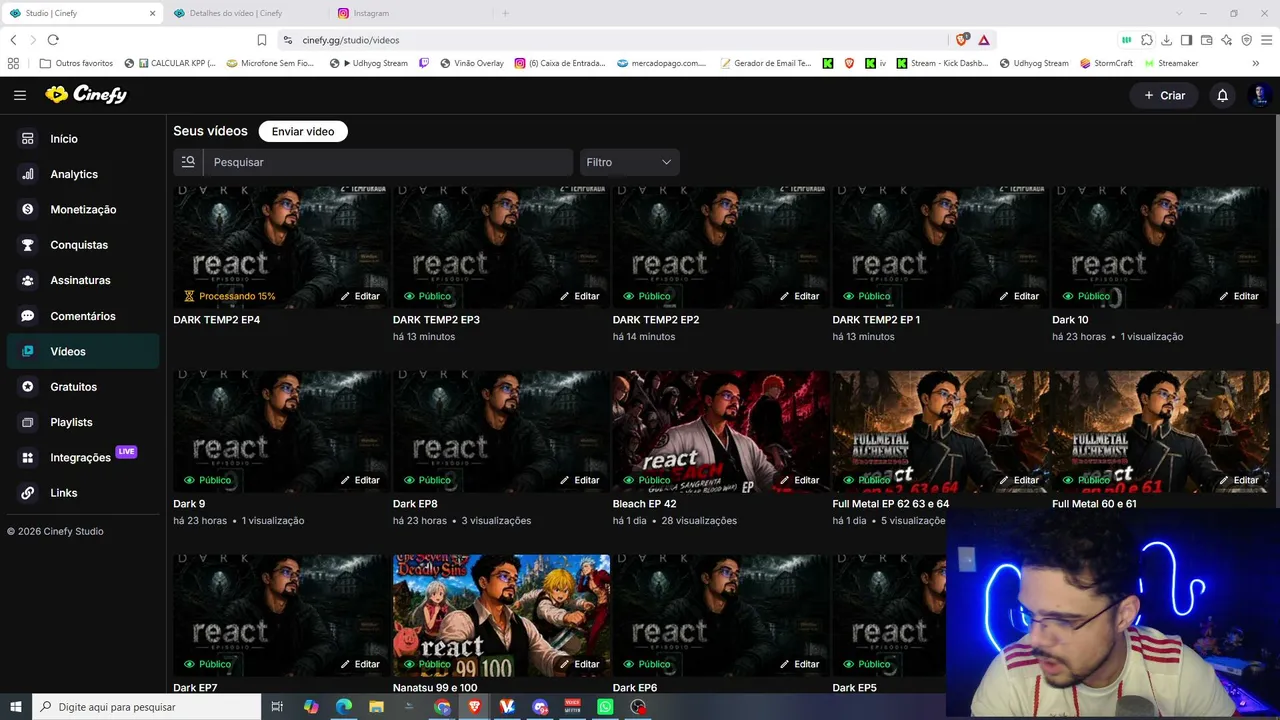Open the Full Metal EP 62 63 e 64 thumbnail
The height and width of the screenshot is (720, 1280).
tap(940, 432)
